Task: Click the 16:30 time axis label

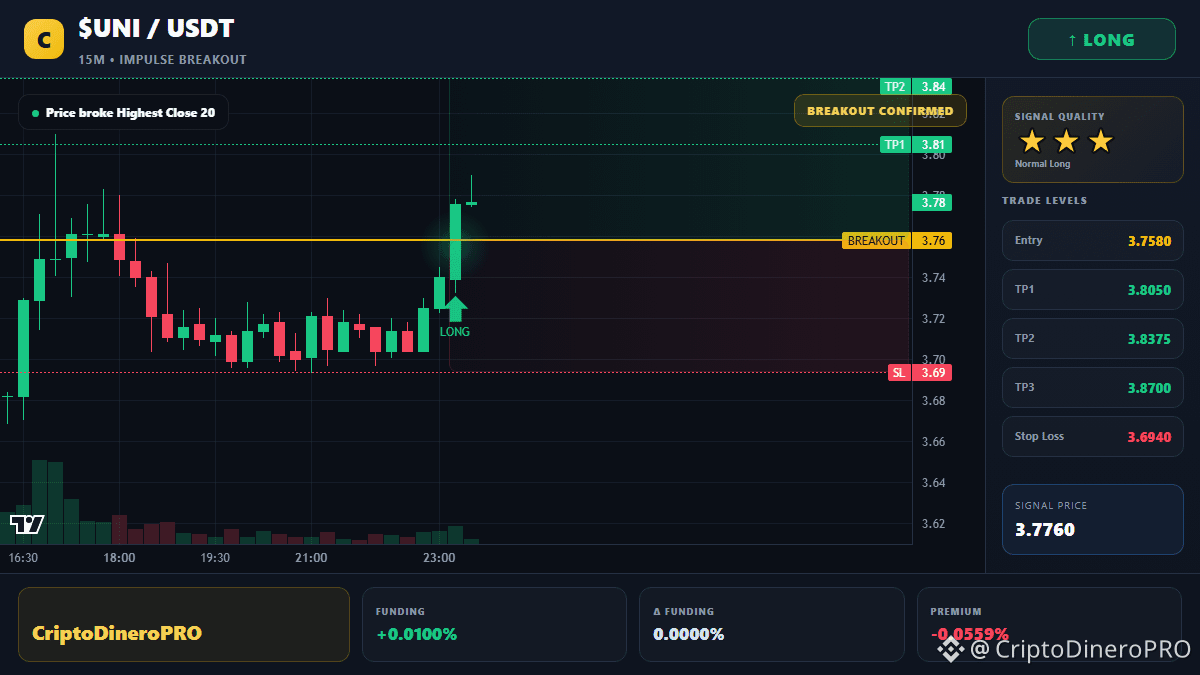Action: 23,558
